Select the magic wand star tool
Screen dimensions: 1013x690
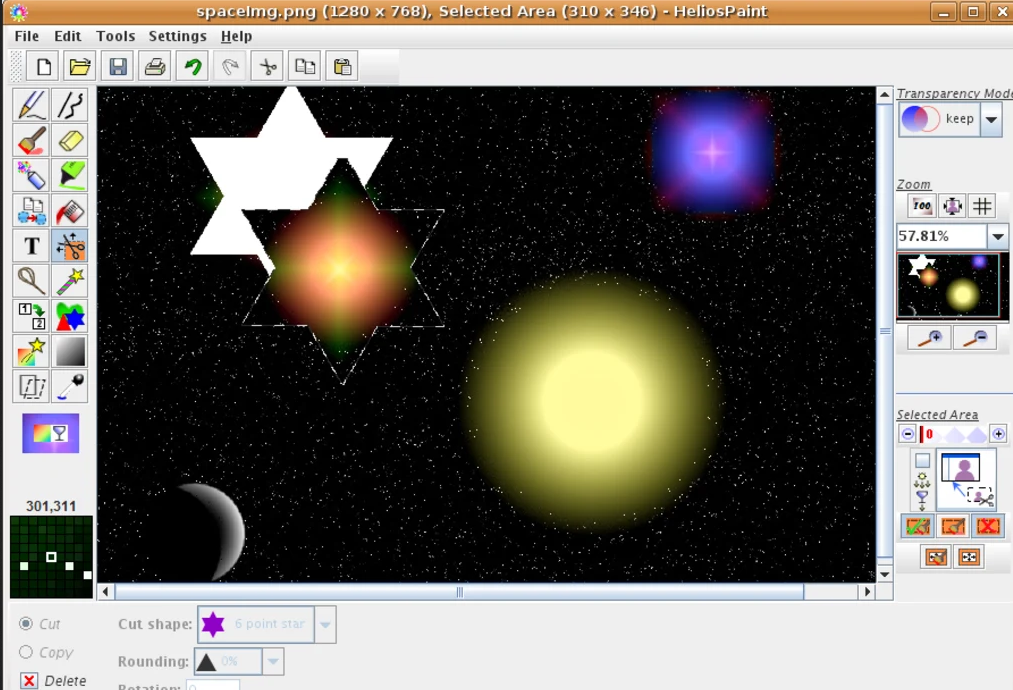pos(70,281)
